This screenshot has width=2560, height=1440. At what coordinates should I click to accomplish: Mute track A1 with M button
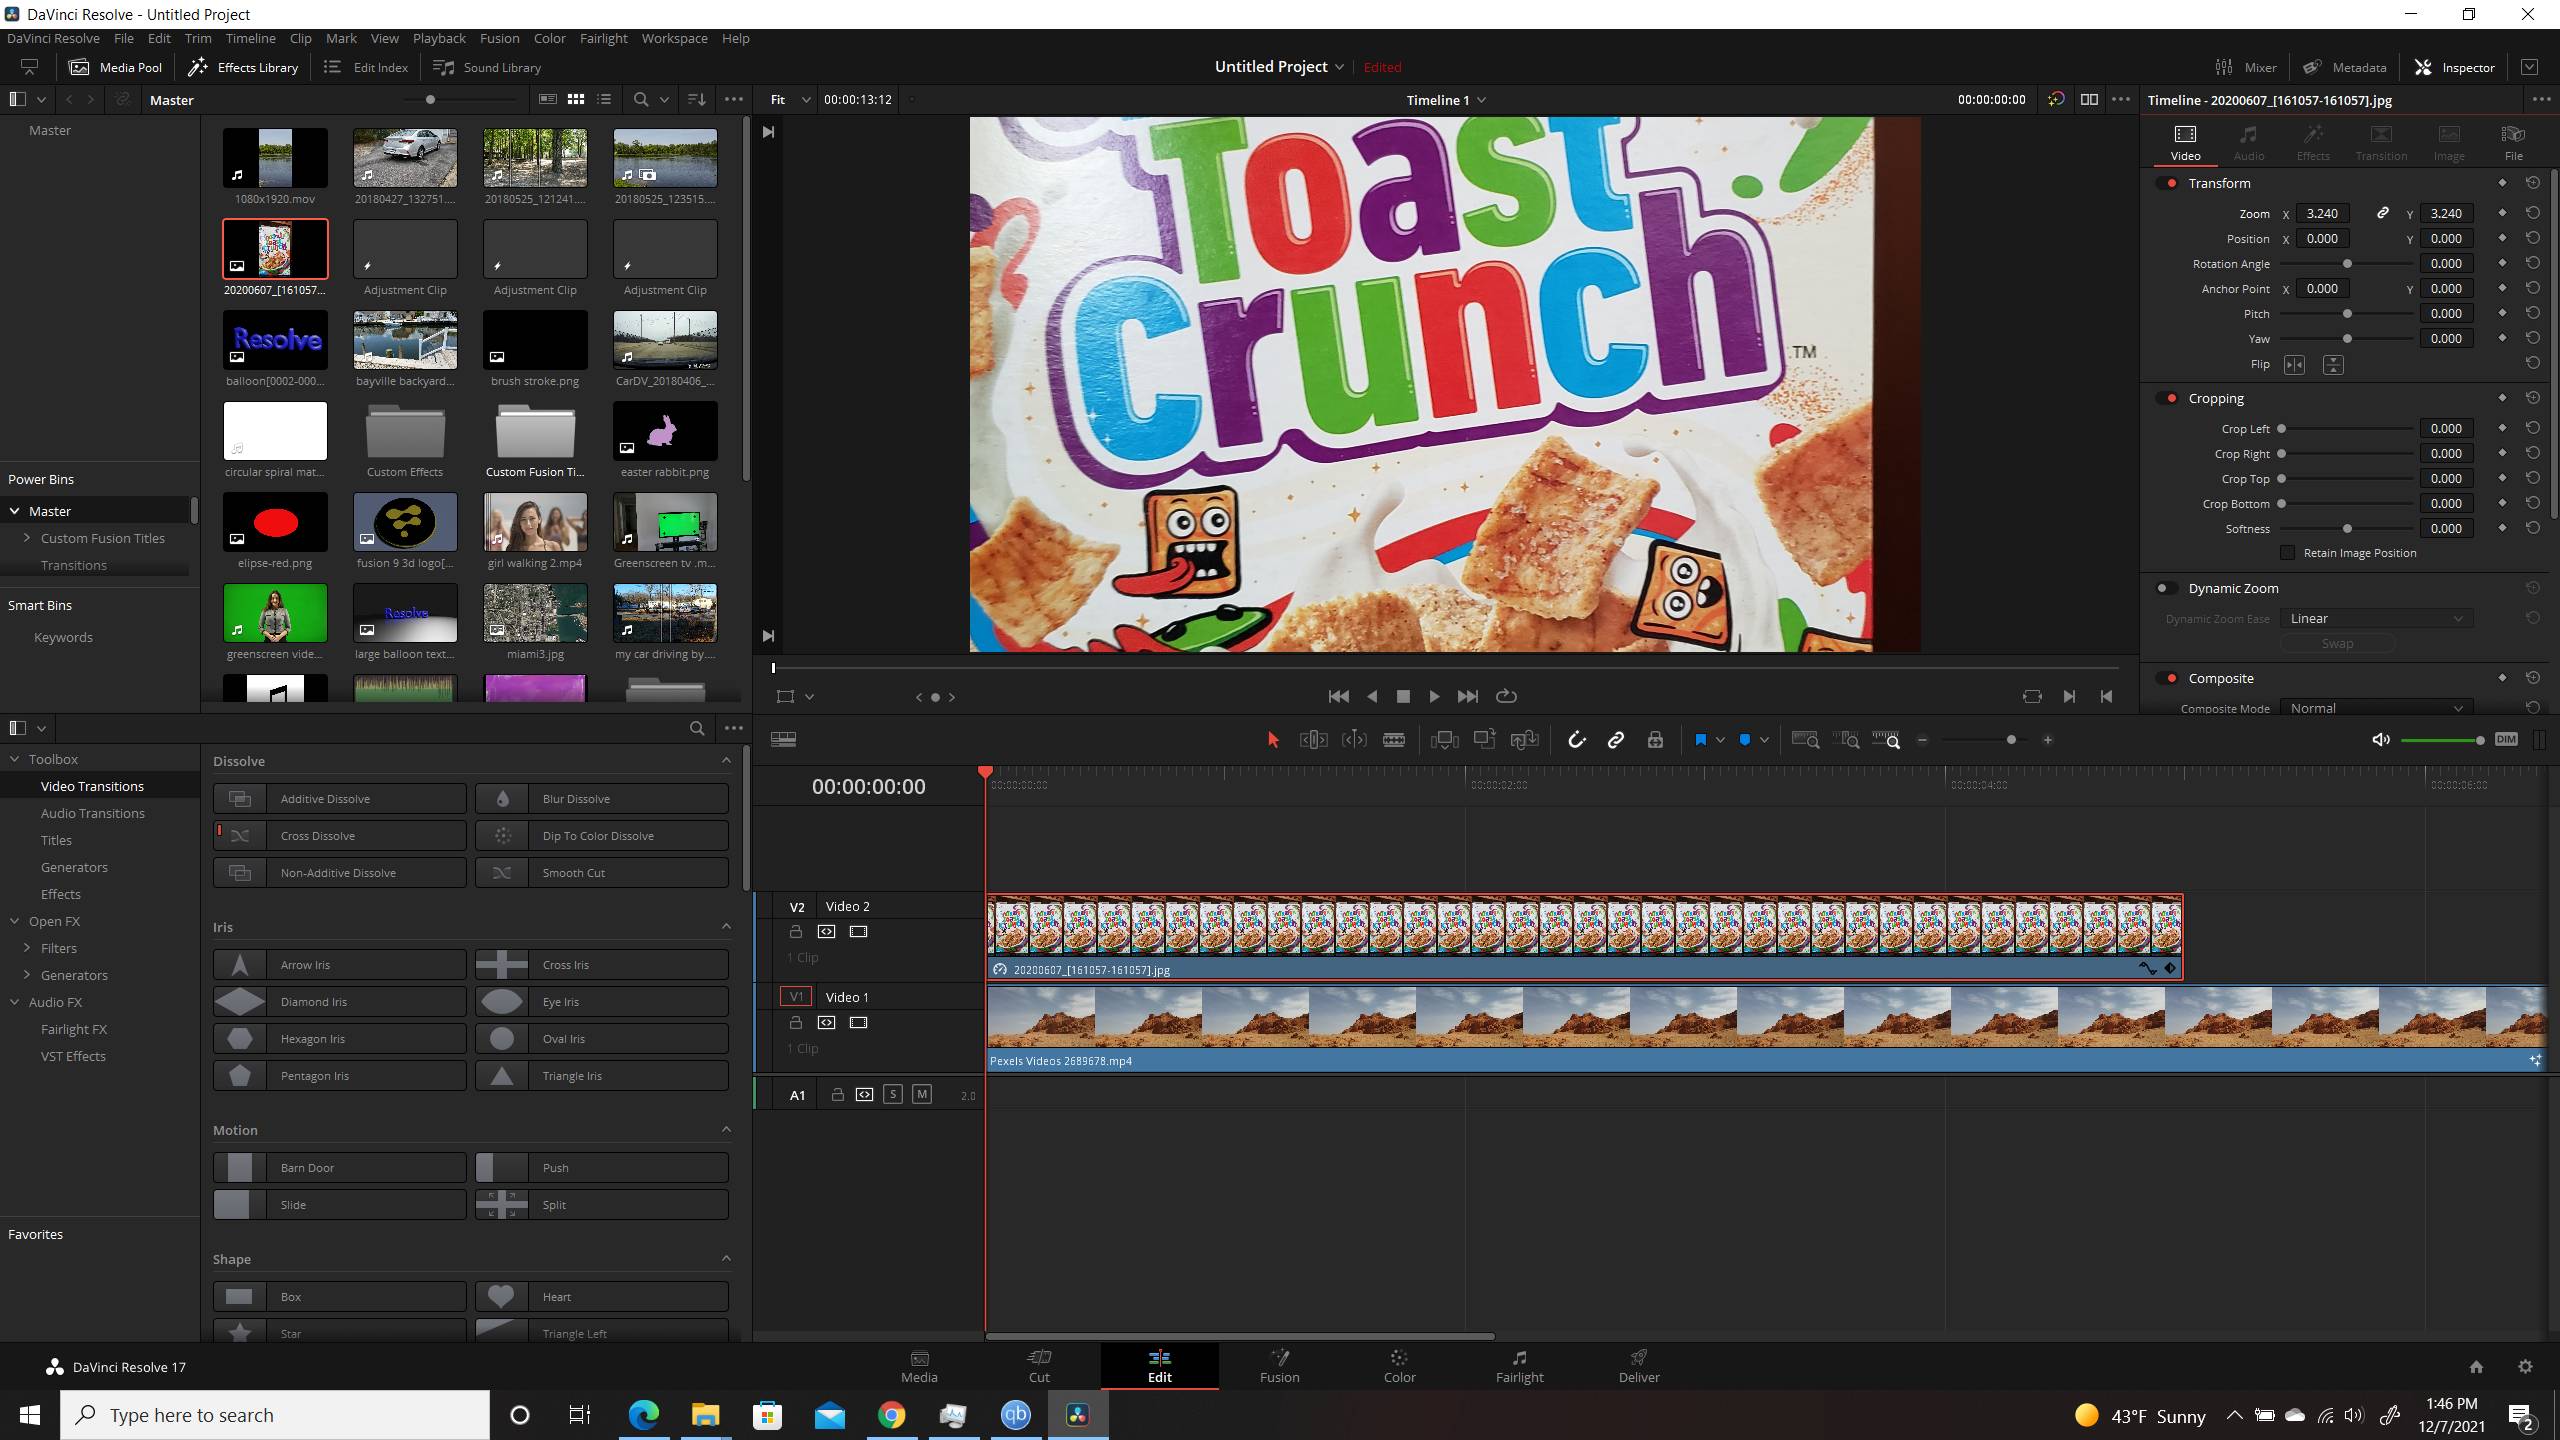[x=922, y=1094]
